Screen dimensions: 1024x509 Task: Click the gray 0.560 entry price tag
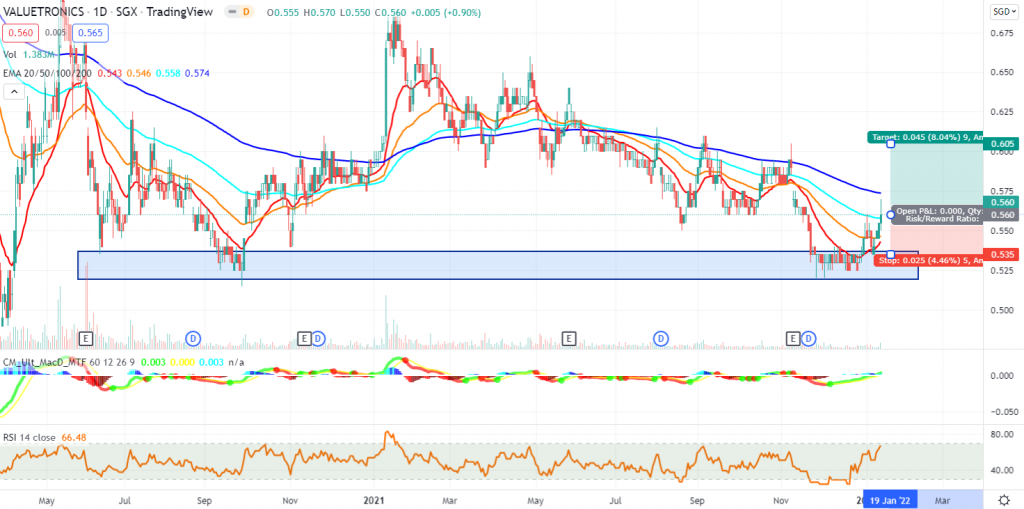(1000, 214)
